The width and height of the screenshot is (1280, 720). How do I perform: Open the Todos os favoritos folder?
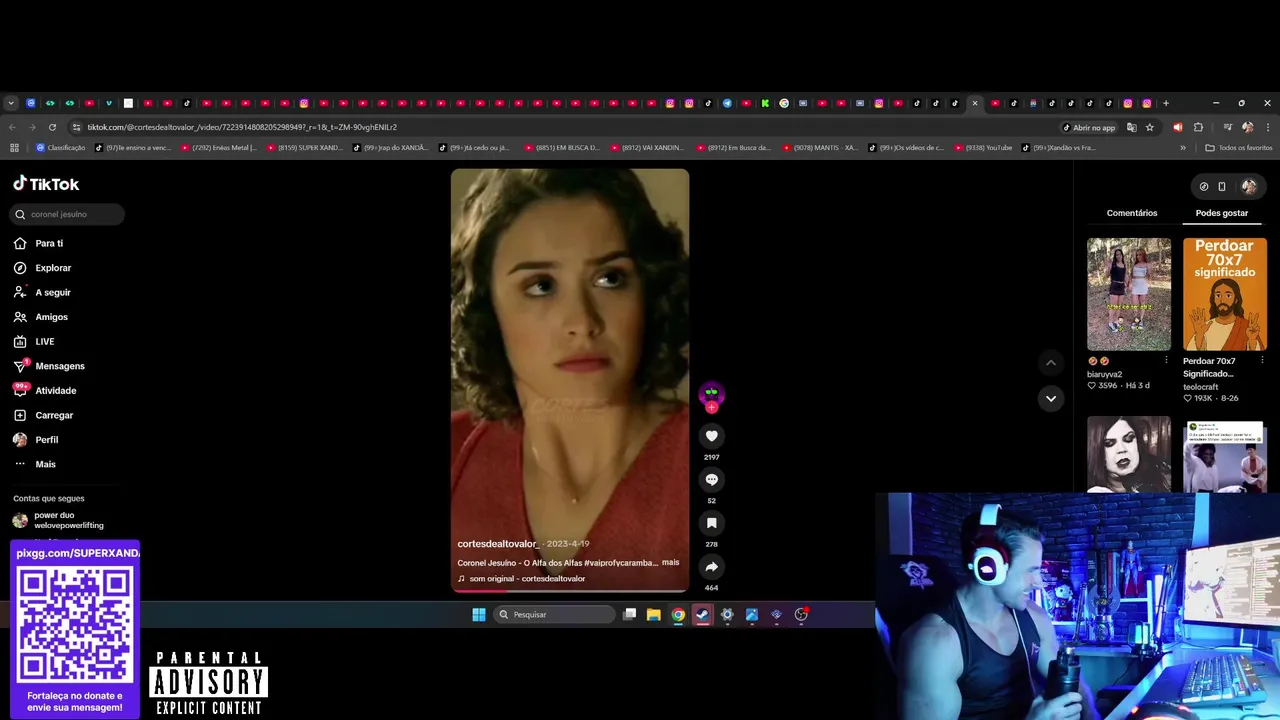[1239, 148]
